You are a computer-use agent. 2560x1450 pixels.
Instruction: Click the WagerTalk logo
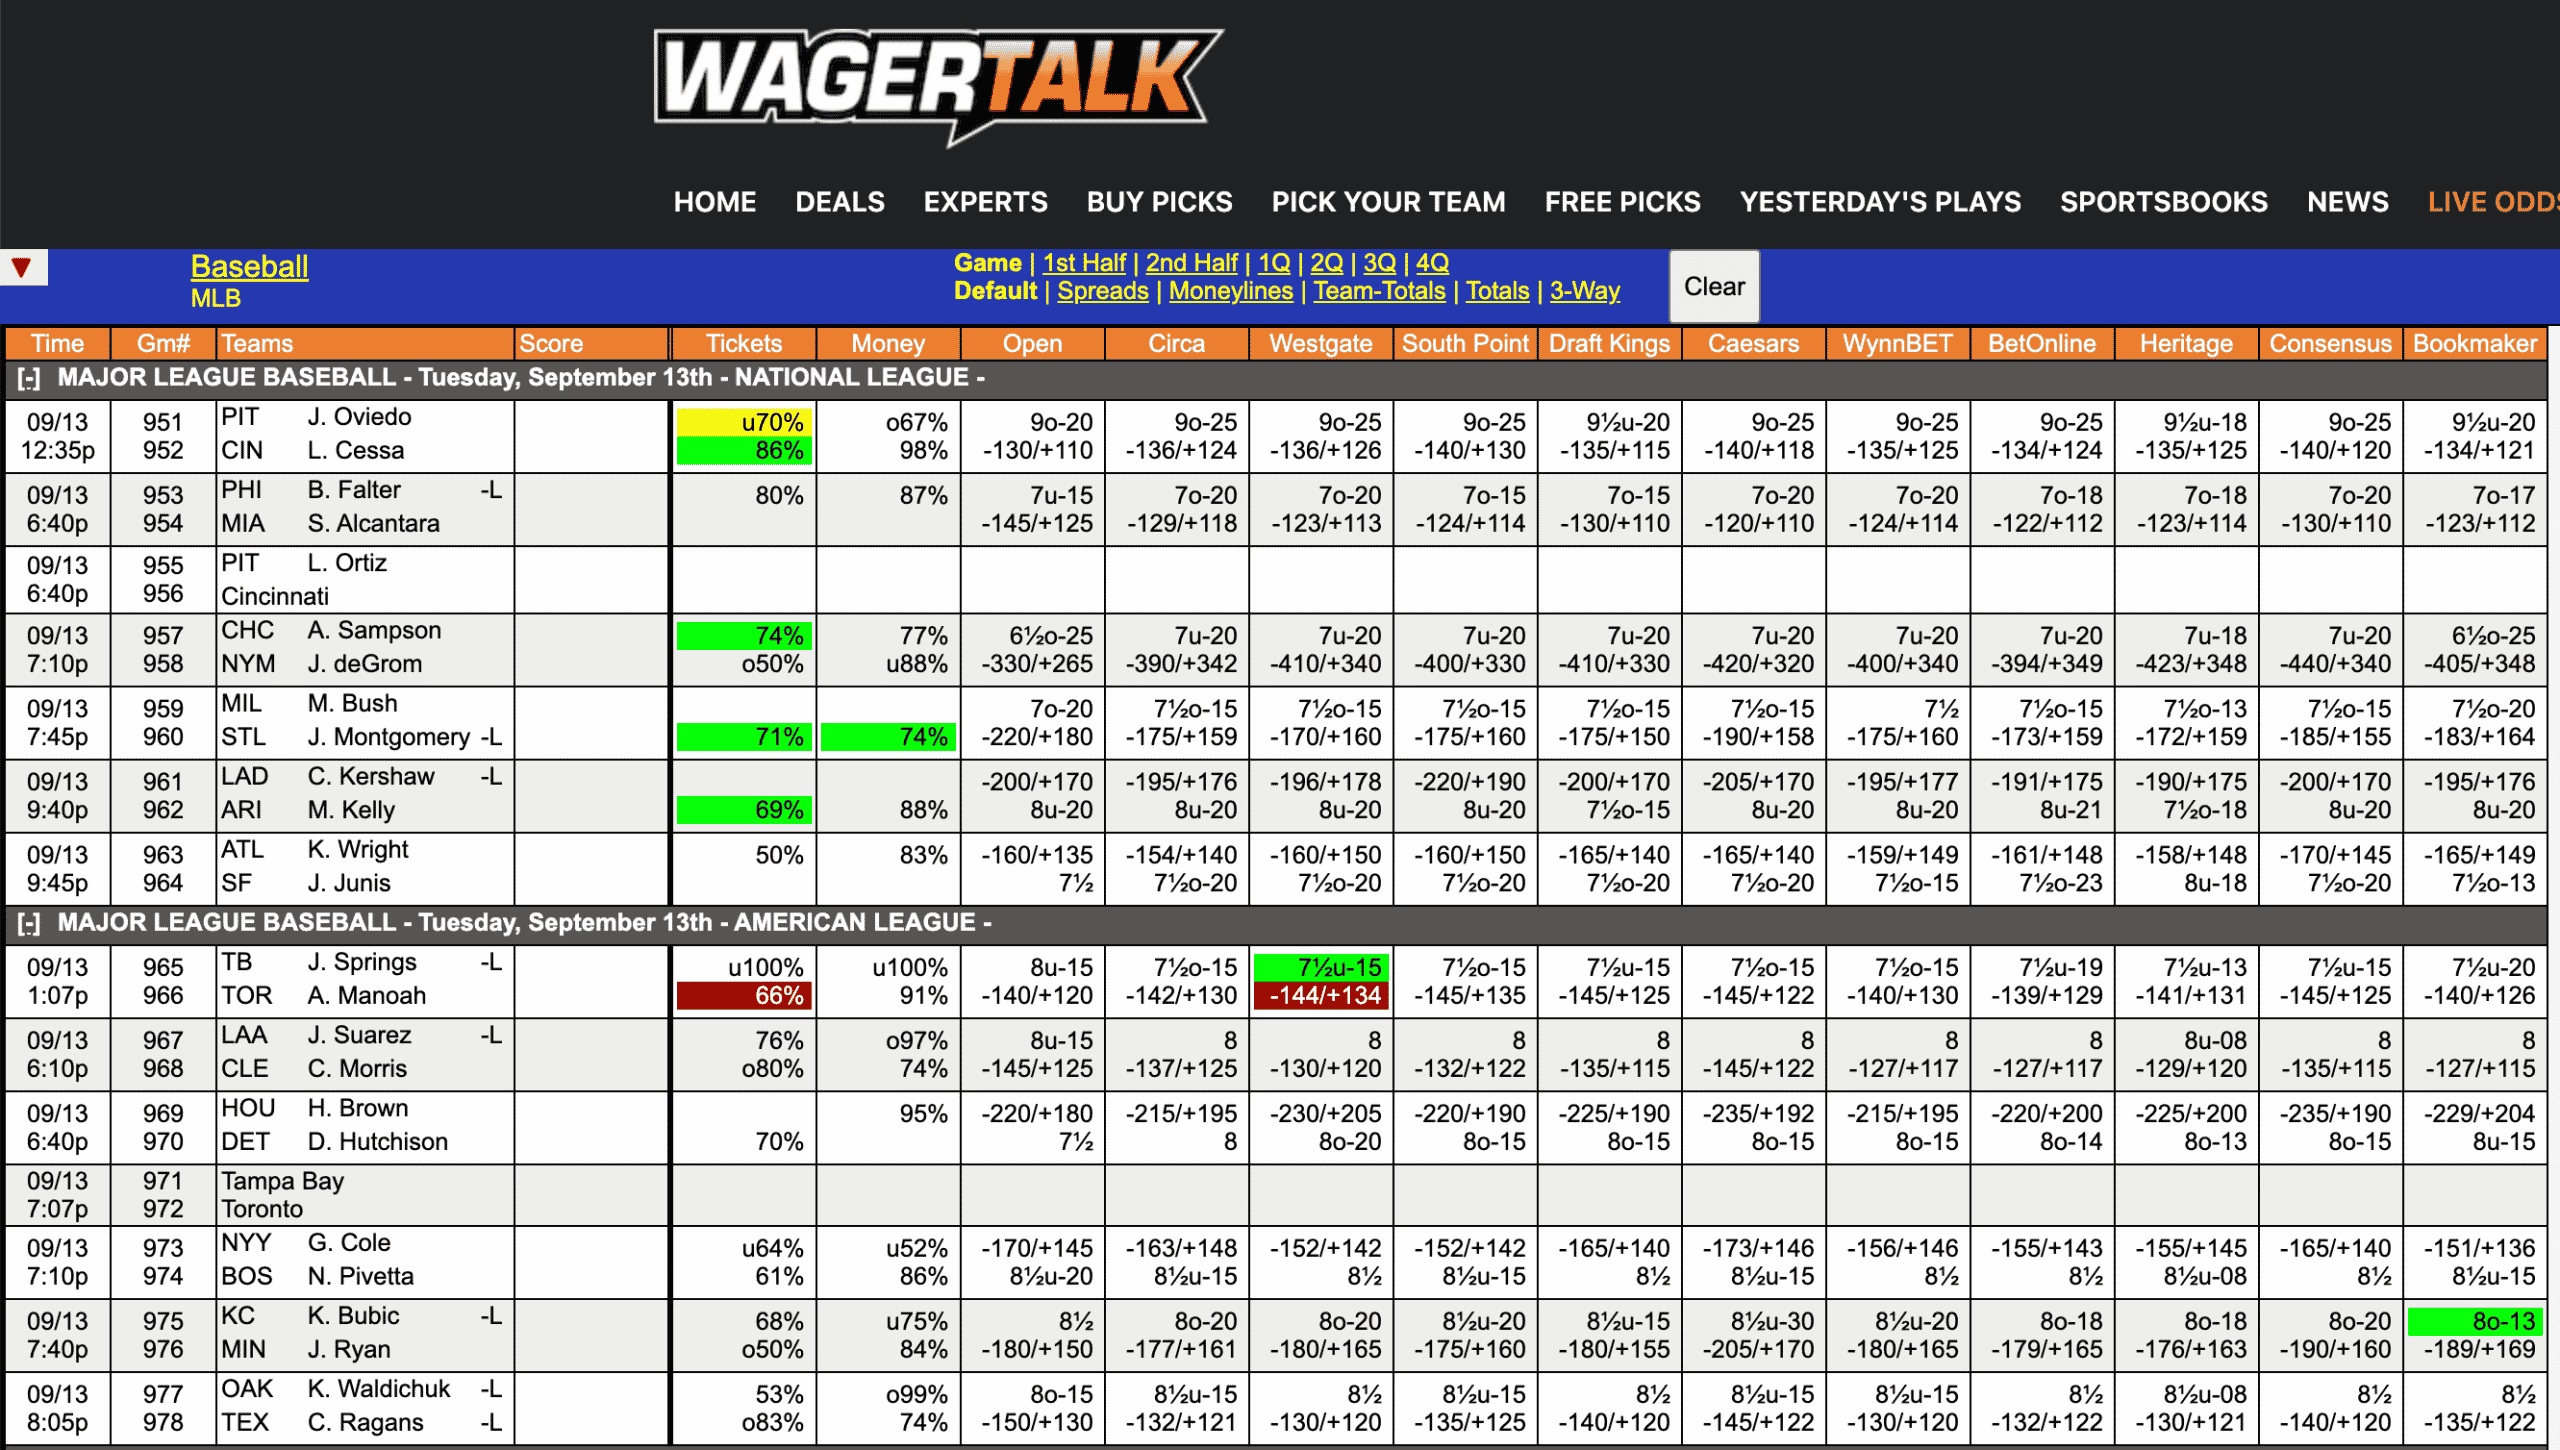[938, 86]
